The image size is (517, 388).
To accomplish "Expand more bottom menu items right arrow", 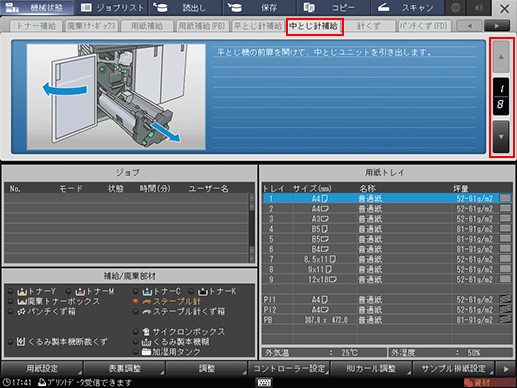I will pyautogui.click(x=506, y=369).
